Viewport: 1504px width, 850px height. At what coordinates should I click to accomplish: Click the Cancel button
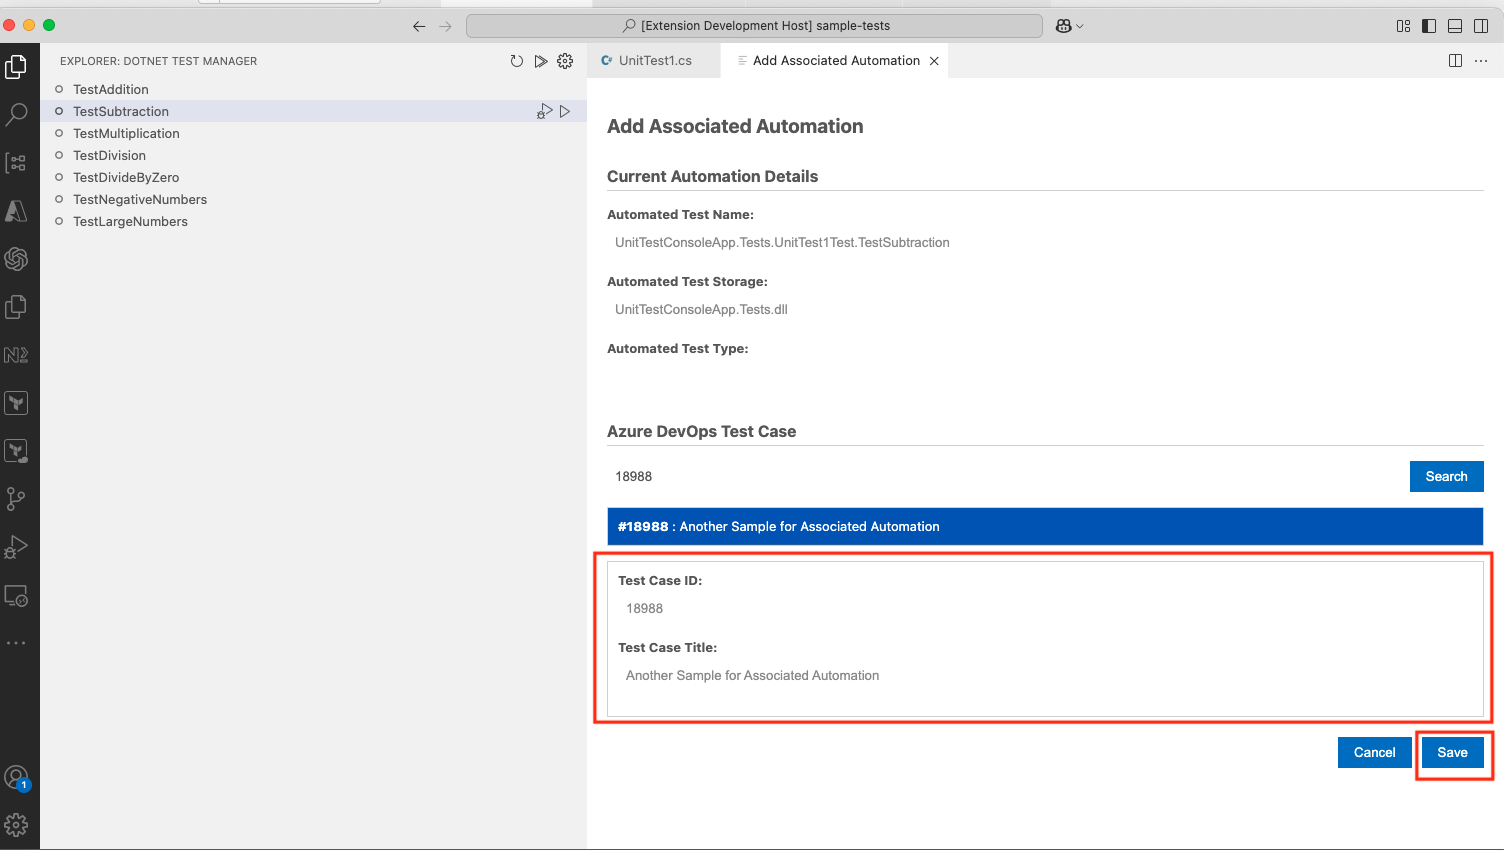[1374, 752]
